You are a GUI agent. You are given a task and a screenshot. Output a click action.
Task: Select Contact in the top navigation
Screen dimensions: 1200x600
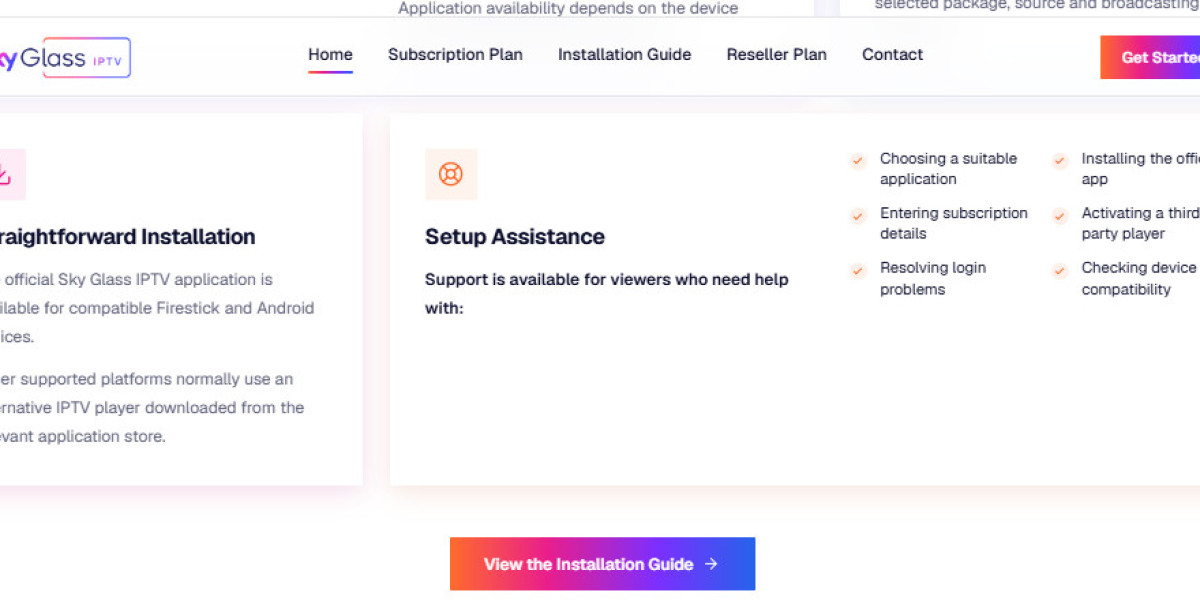(893, 55)
